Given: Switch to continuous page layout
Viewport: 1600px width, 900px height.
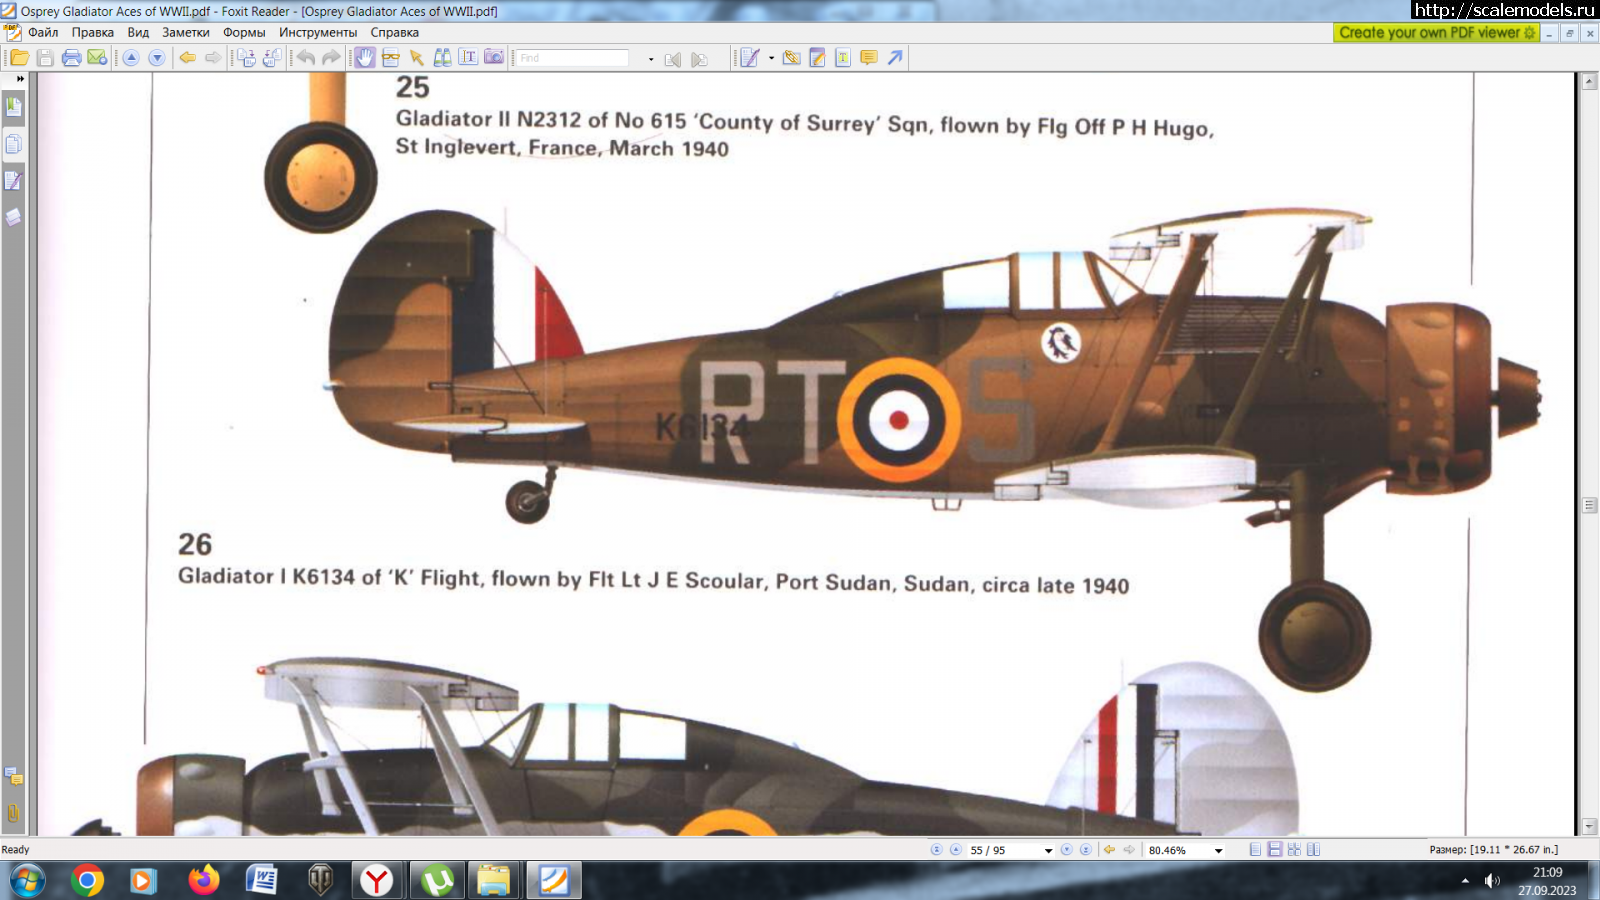Looking at the screenshot, I should [x=1275, y=850].
